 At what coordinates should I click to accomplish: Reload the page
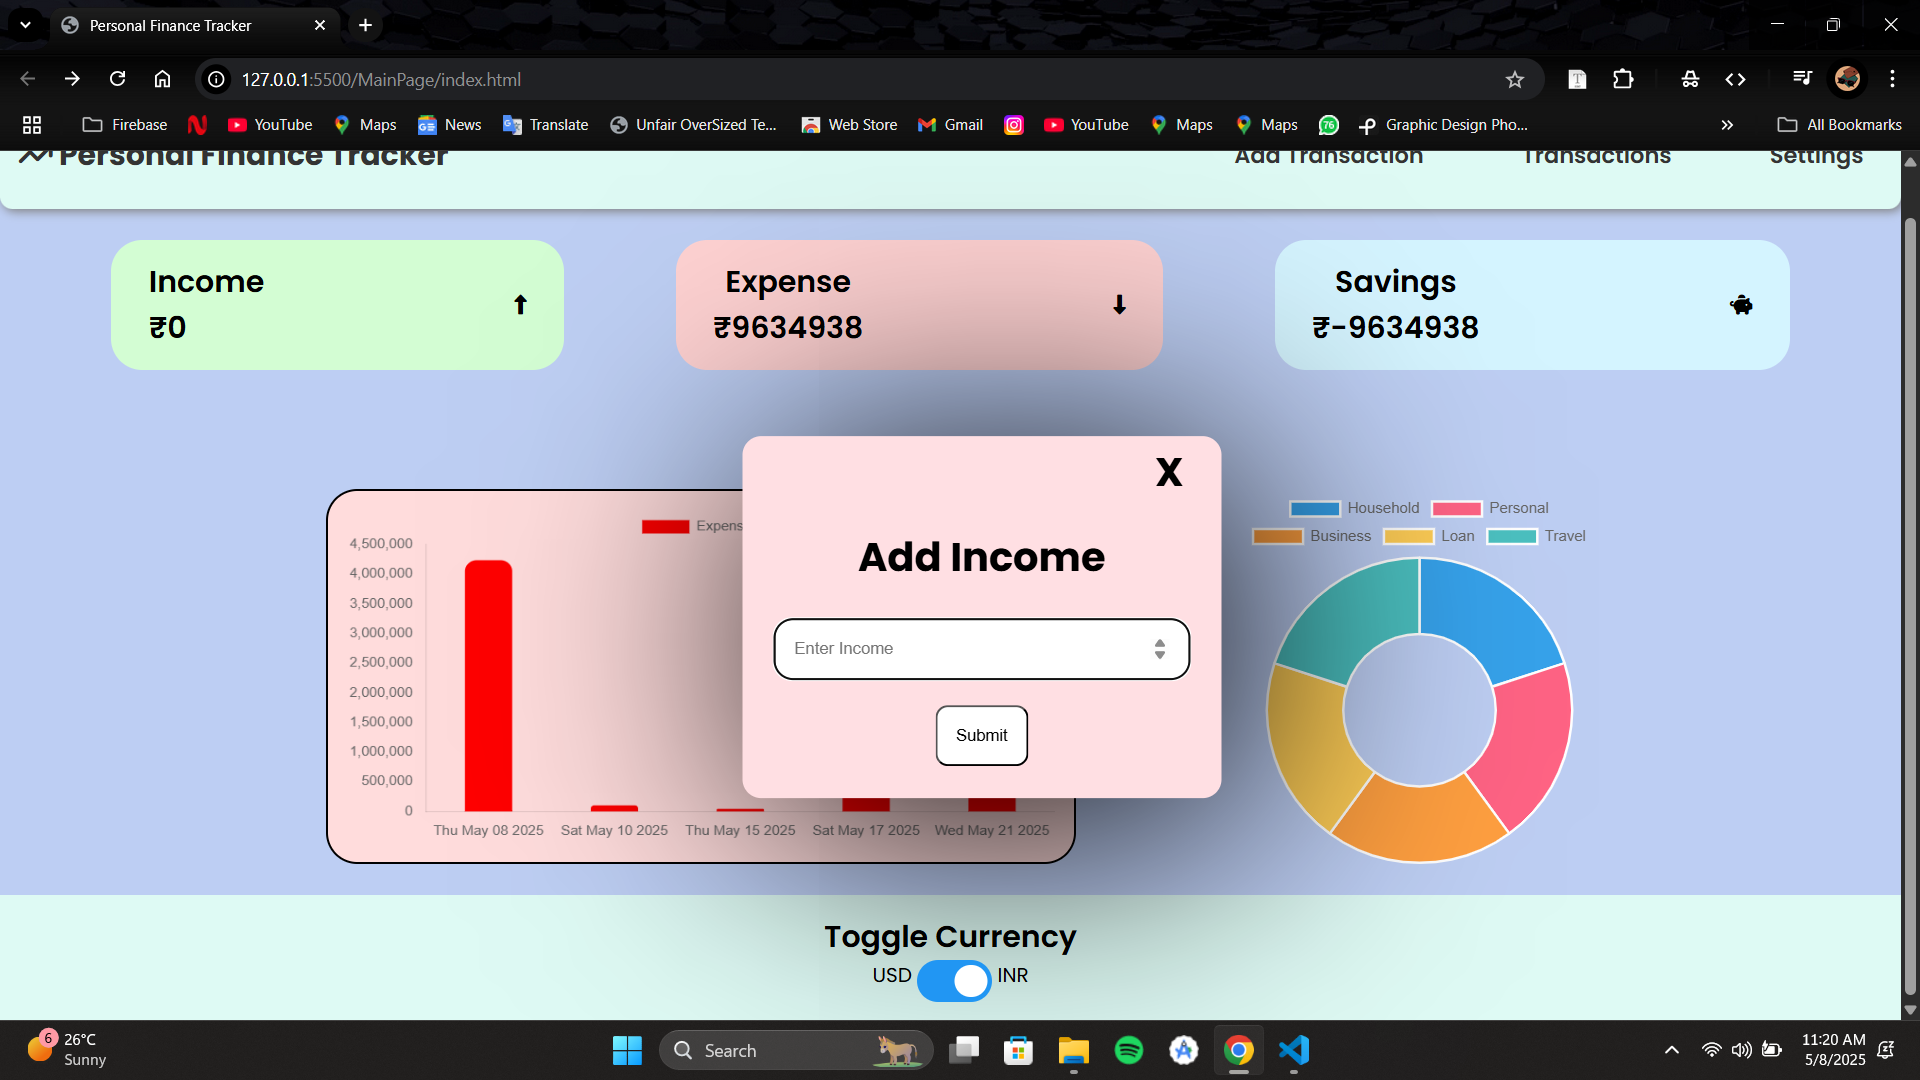point(117,79)
